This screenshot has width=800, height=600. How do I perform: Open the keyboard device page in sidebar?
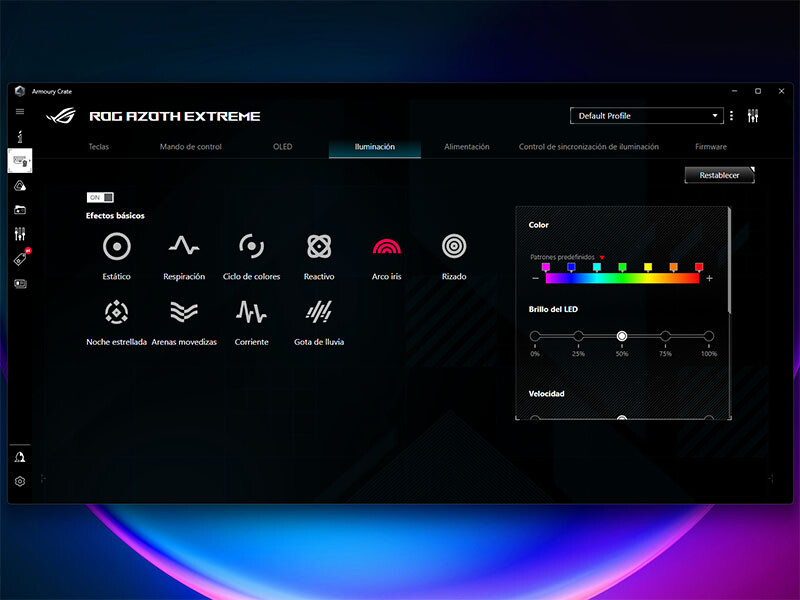pos(20,161)
